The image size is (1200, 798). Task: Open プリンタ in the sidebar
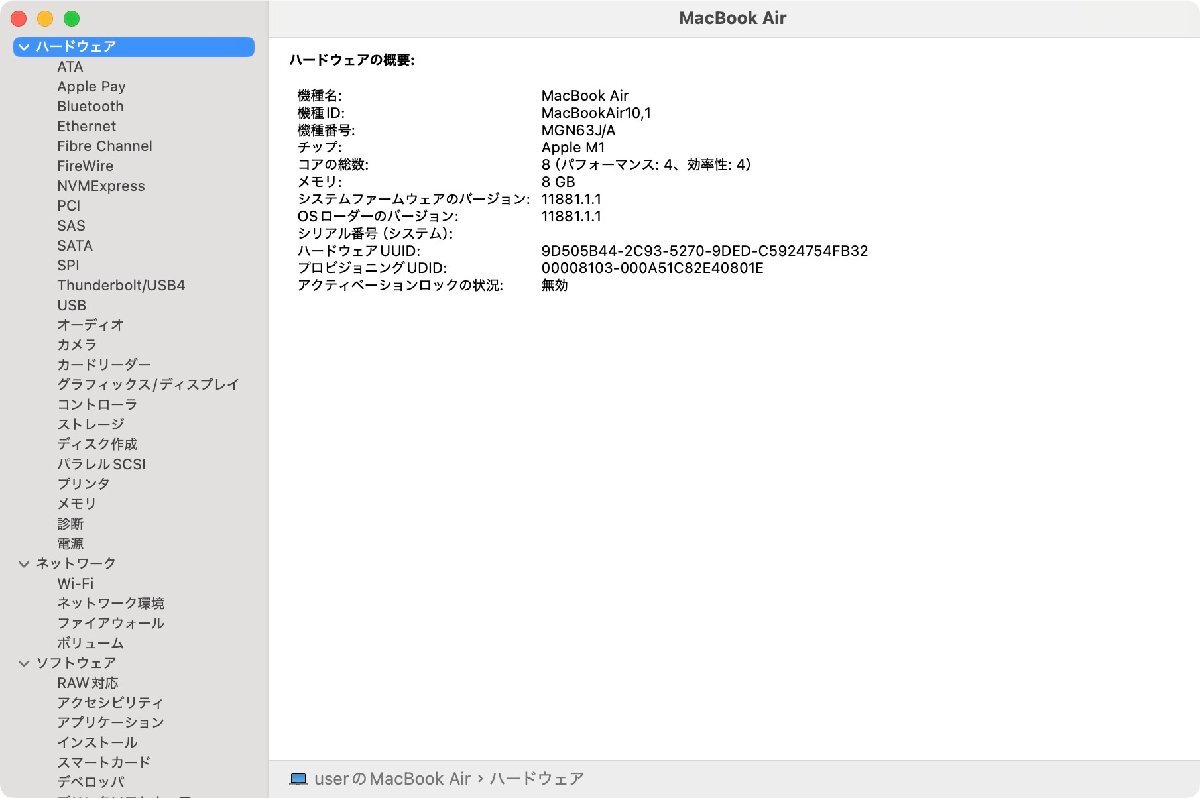click(x=84, y=484)
